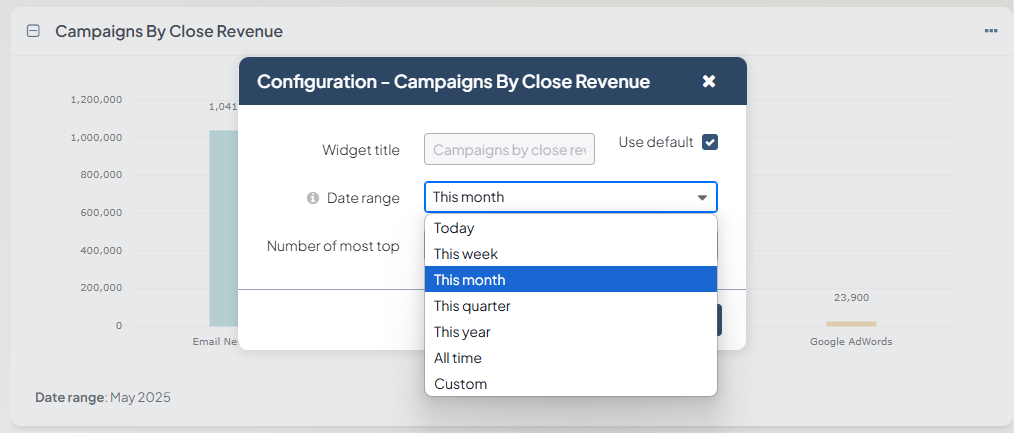Image resolution: width=1014 pixels, height=433 pixels.
Task: Click the Date range select caret arrow
Action: 702,198
